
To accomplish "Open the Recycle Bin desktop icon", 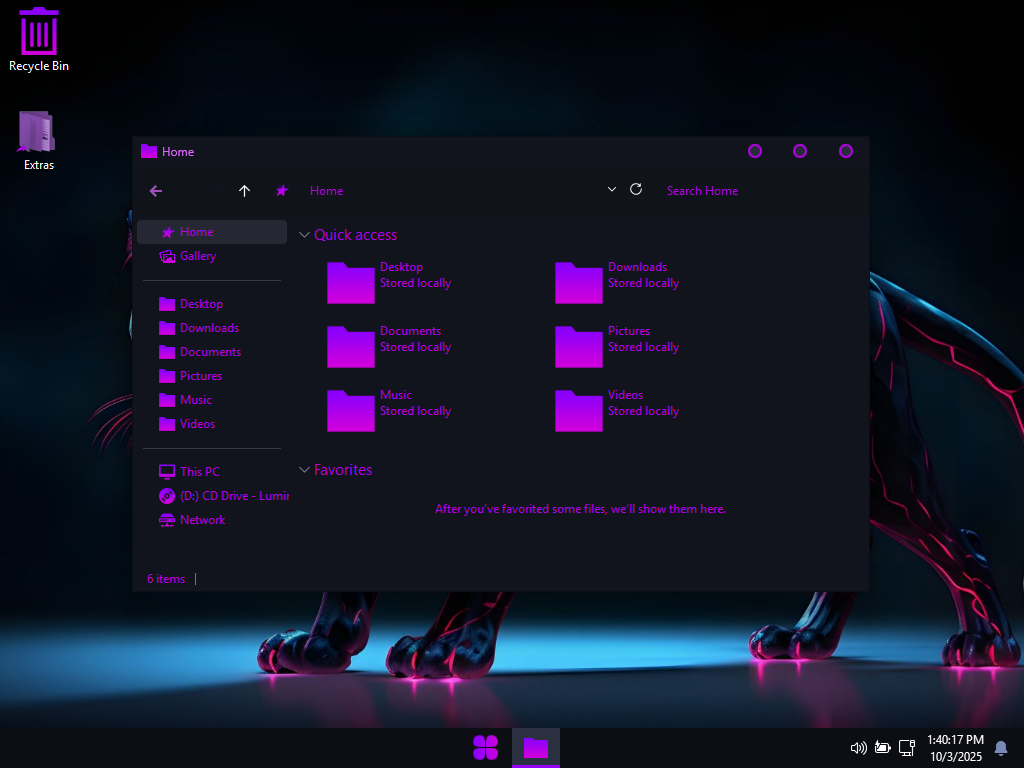I will coord(39,40).
